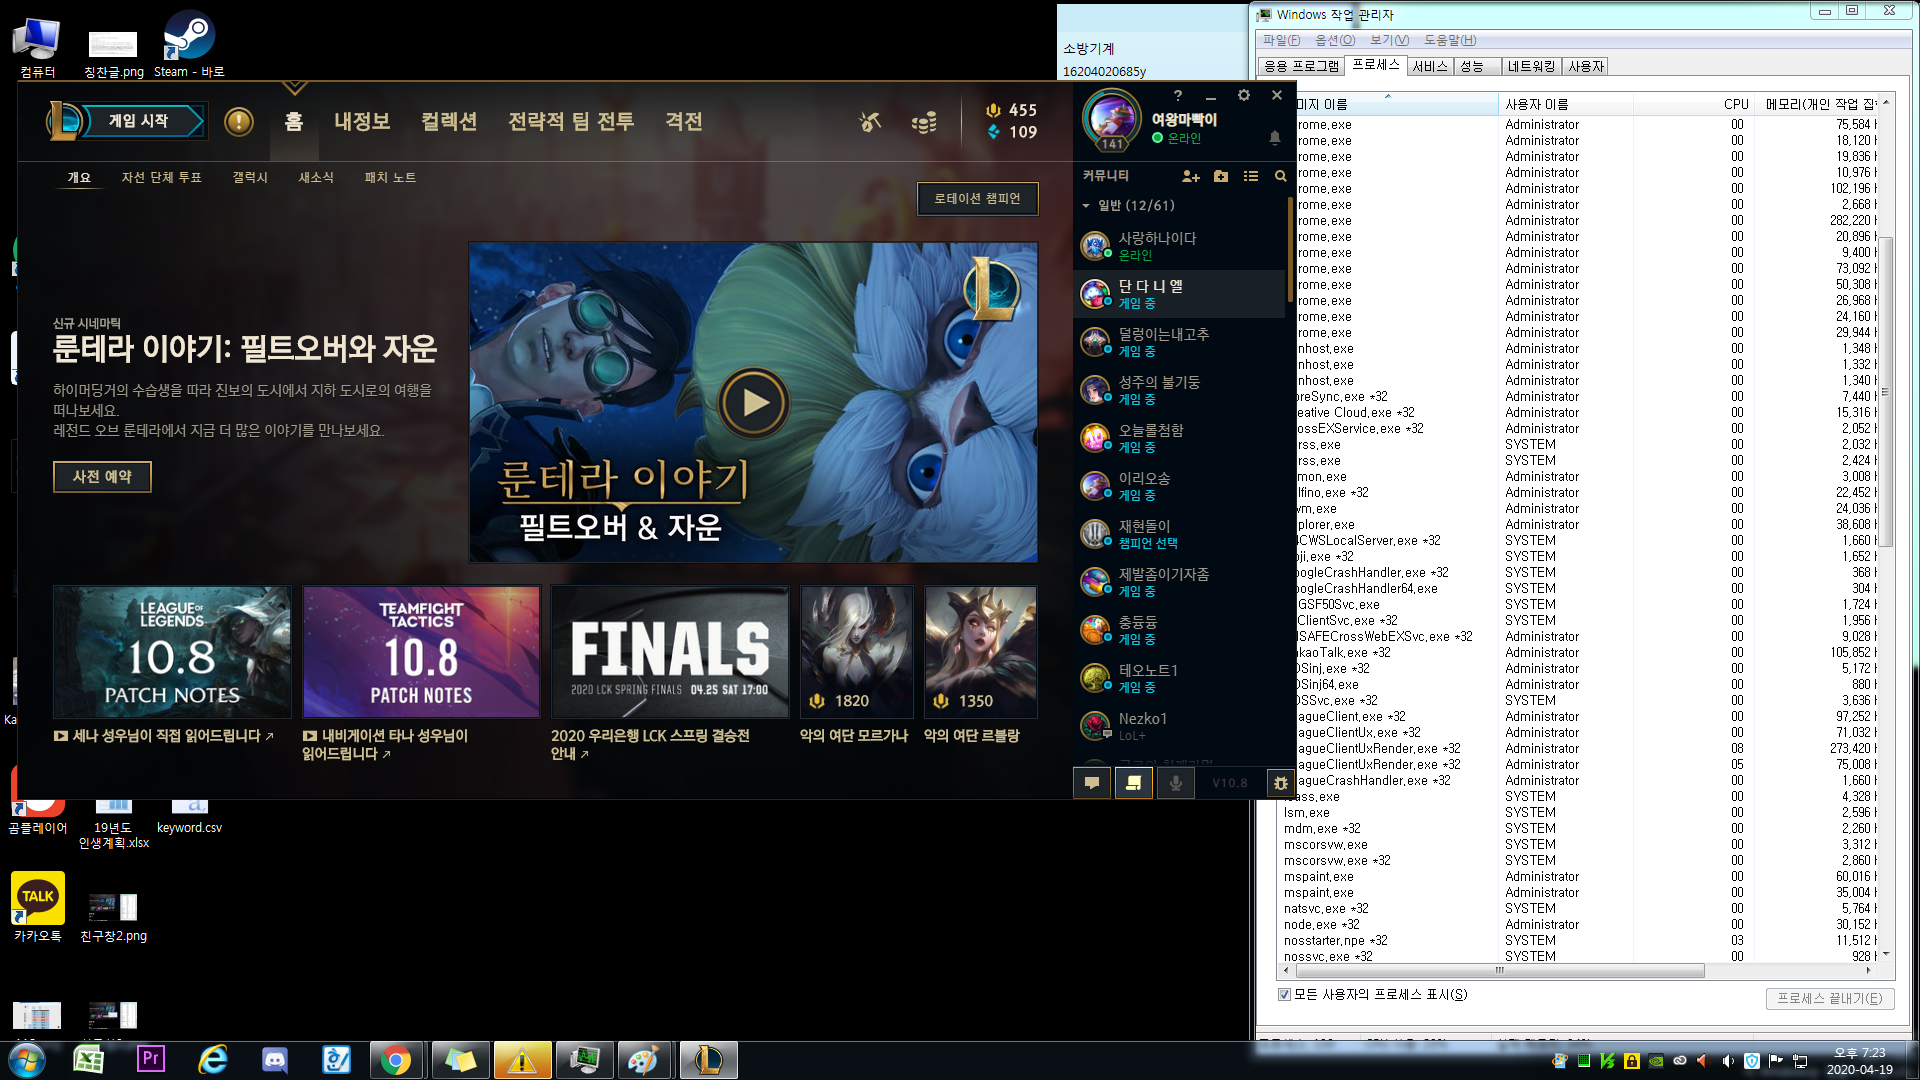Screen dimensions: 1920x1080
Task: Open the missions scroll icon
Action: [x=1134, y=783]
